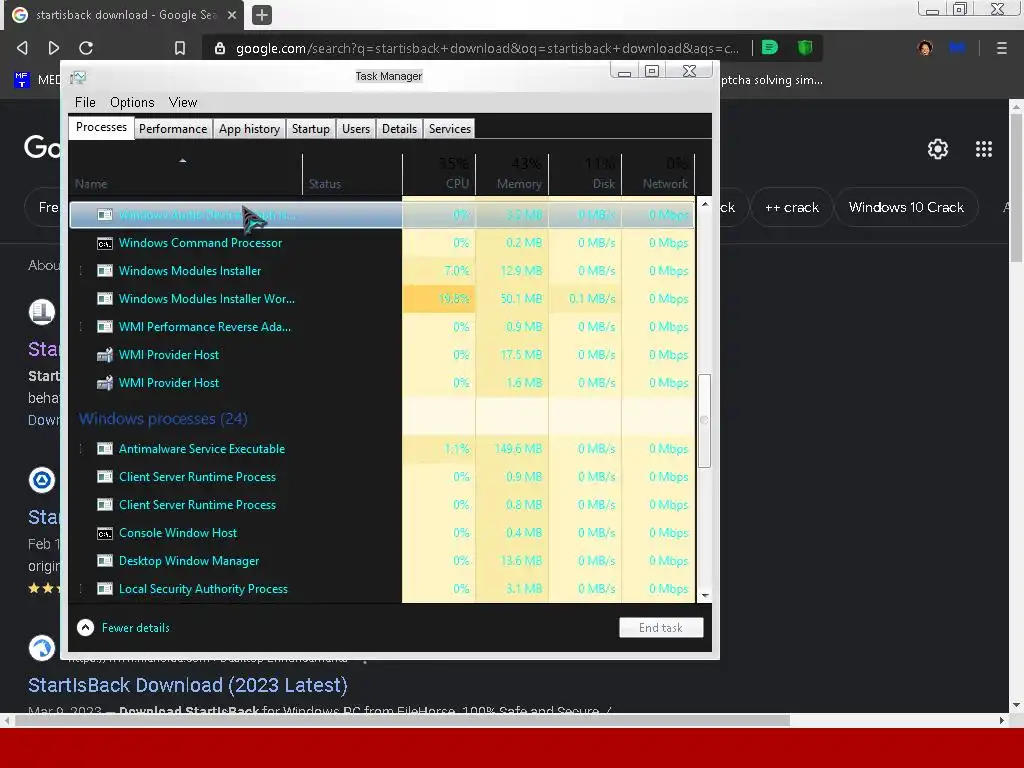Click the browser back arrow icon

click(22, 48)
